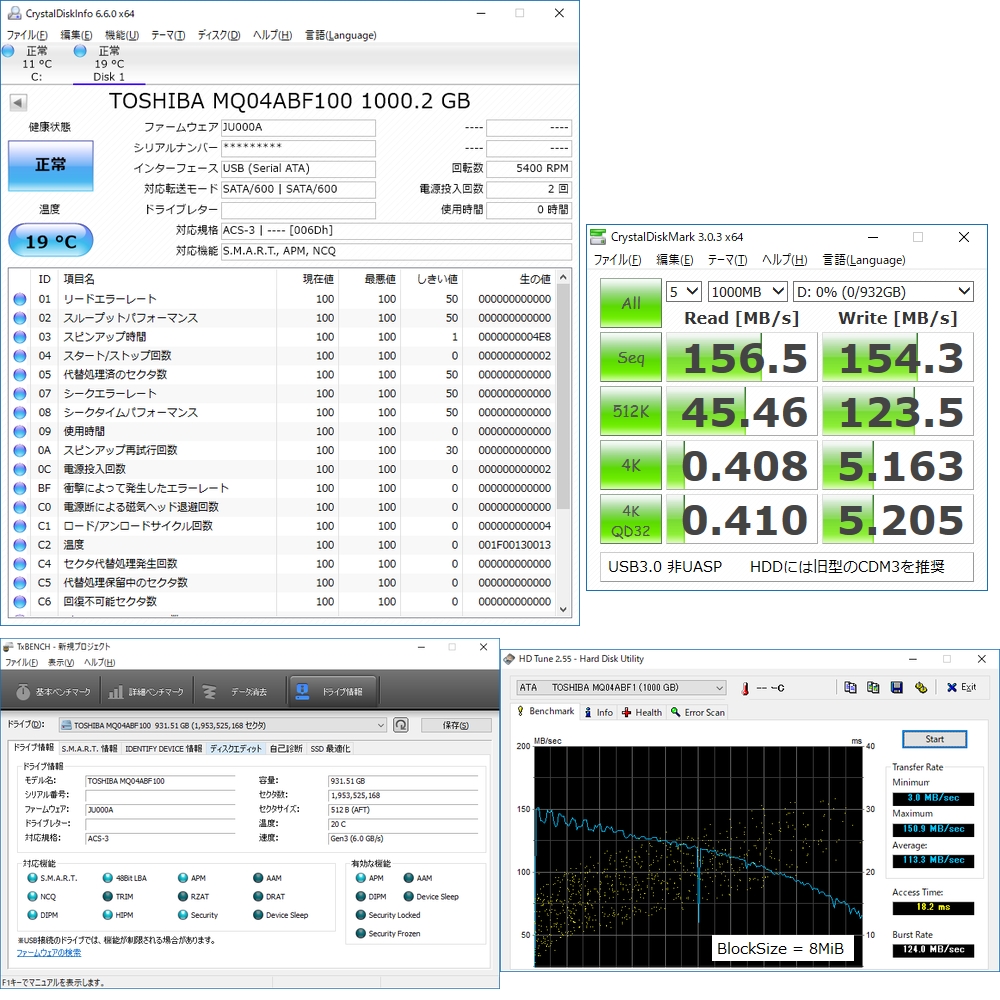Click CrystalDiskInfo previous-disk arrow icon

[x=18, y=102]
